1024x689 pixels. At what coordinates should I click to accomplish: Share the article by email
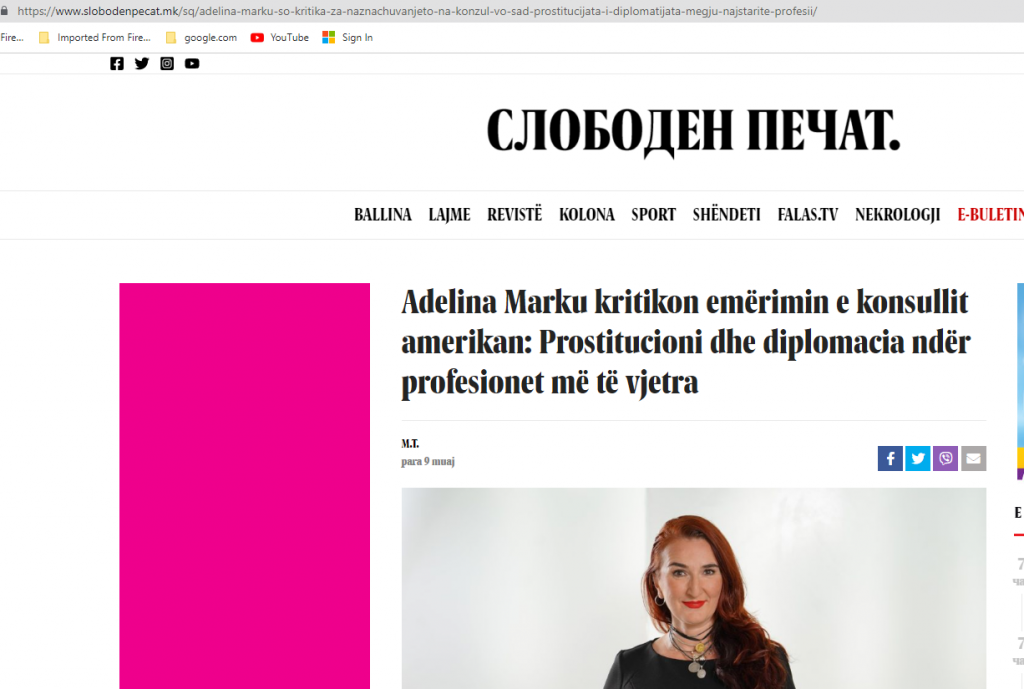coord(973,458)
